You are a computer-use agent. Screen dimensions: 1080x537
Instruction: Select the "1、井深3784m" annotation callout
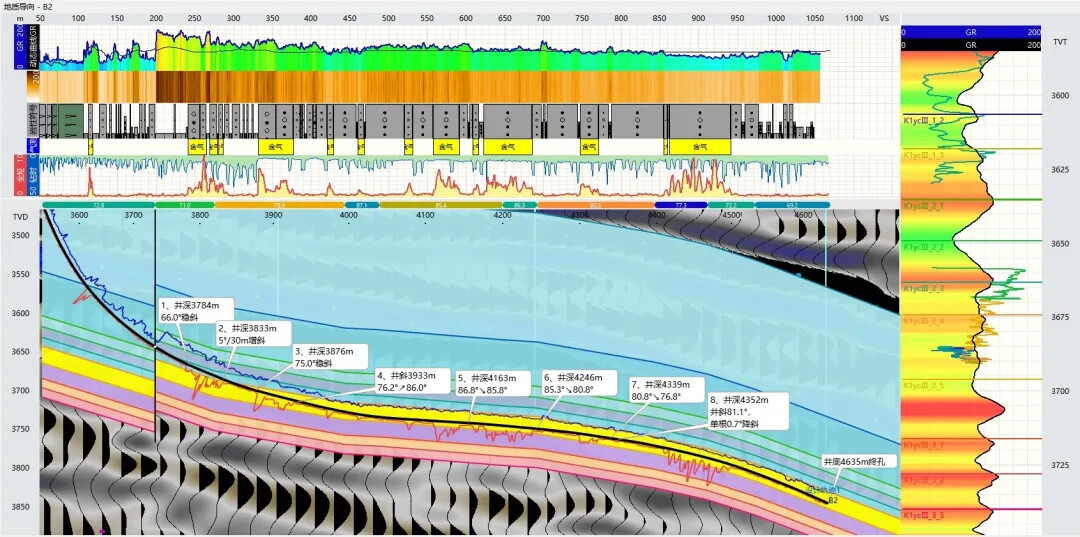(196, 309)
